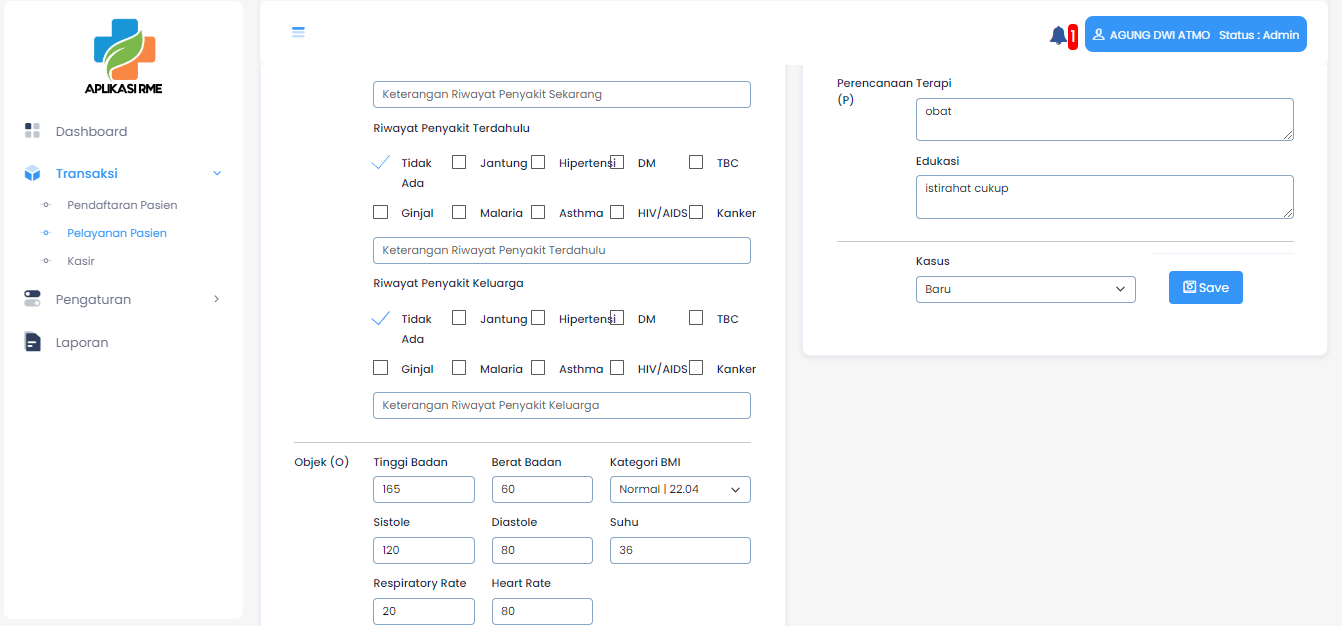Focus the Edukasi text area
Image resolution: width=1342 pixels, height=626 pixels.
tap(1104, 197)
